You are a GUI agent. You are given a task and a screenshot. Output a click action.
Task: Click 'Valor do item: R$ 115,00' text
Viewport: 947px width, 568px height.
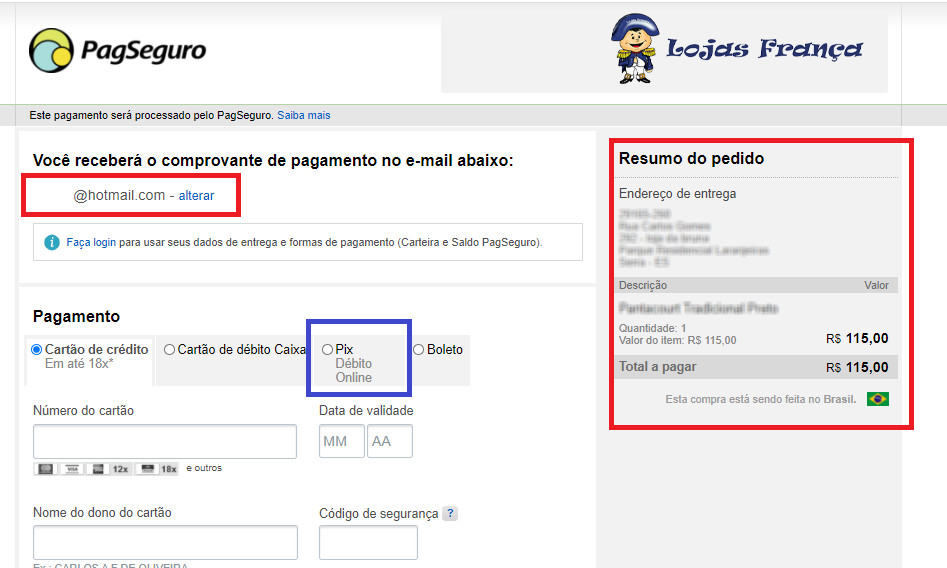(x=678, y=340)
